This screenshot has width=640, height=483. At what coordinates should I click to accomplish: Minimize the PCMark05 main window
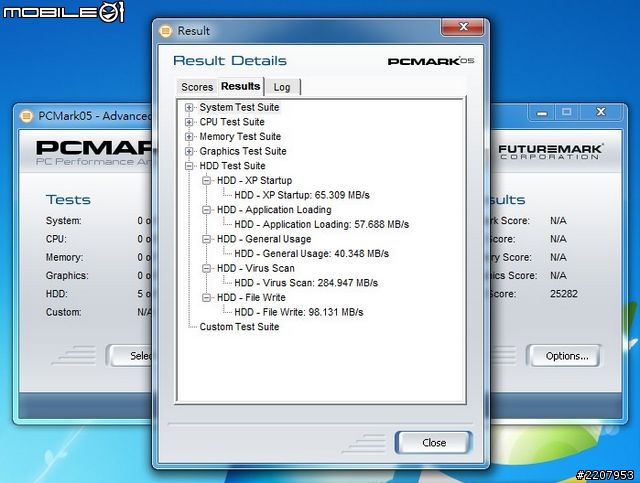point(542,113)
